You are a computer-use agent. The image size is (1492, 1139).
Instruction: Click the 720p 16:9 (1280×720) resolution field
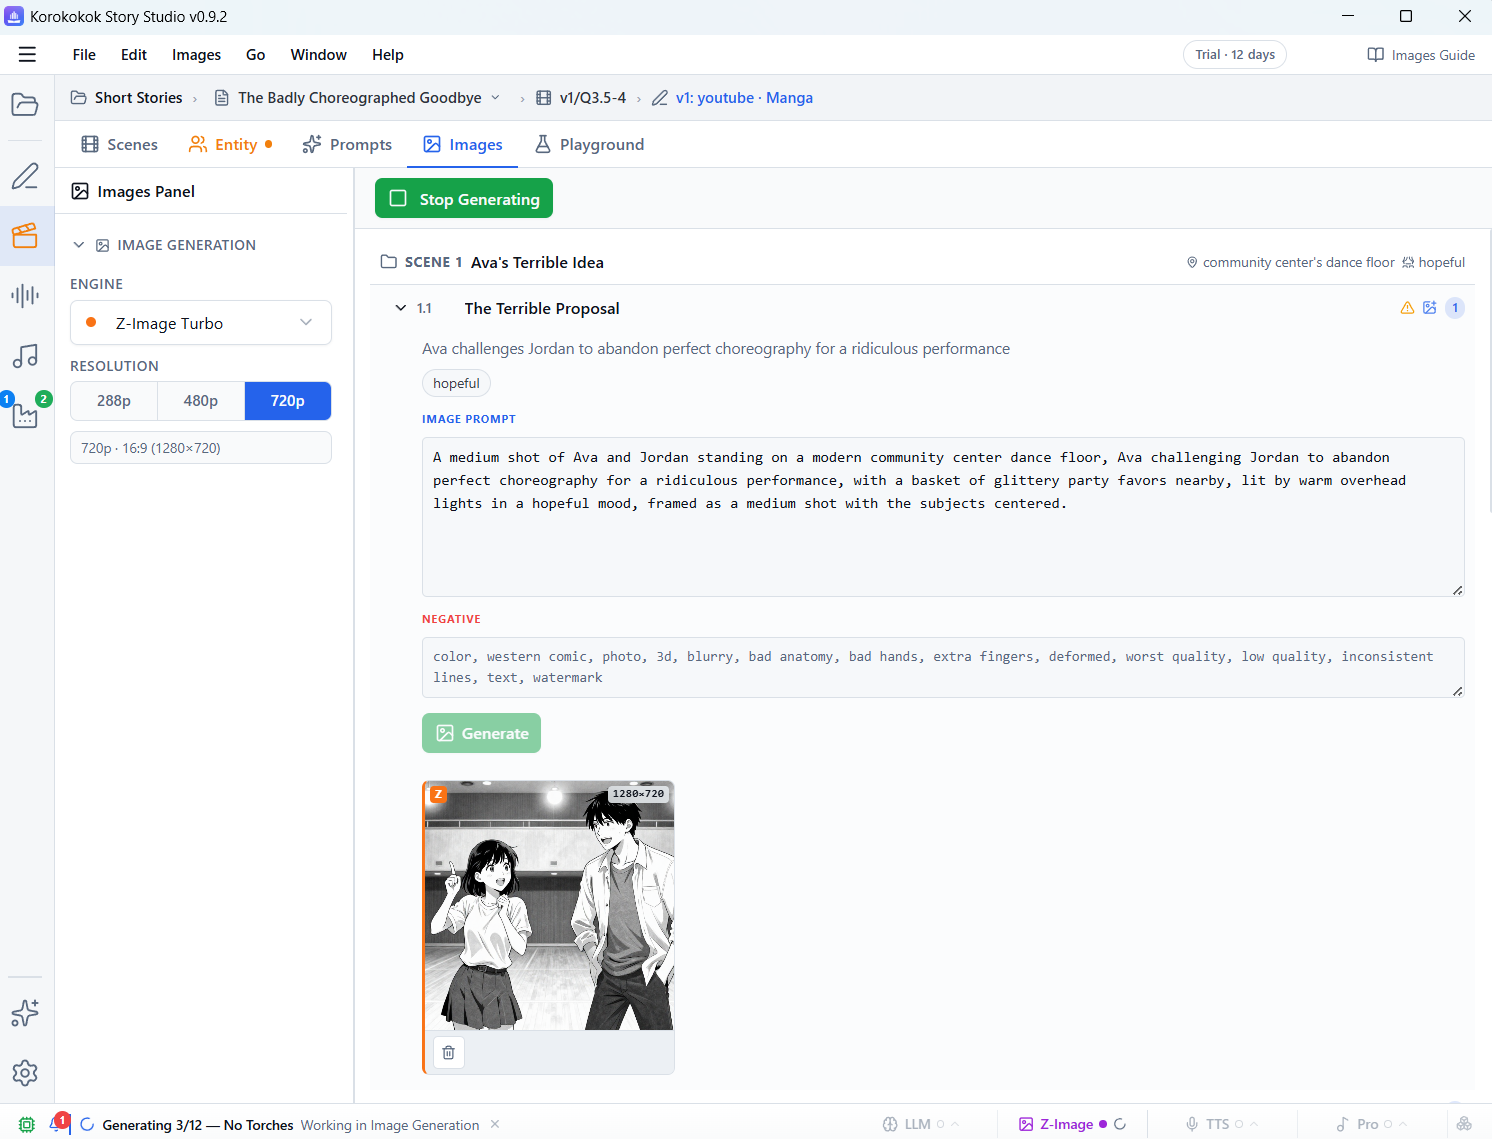pos(201,448)
